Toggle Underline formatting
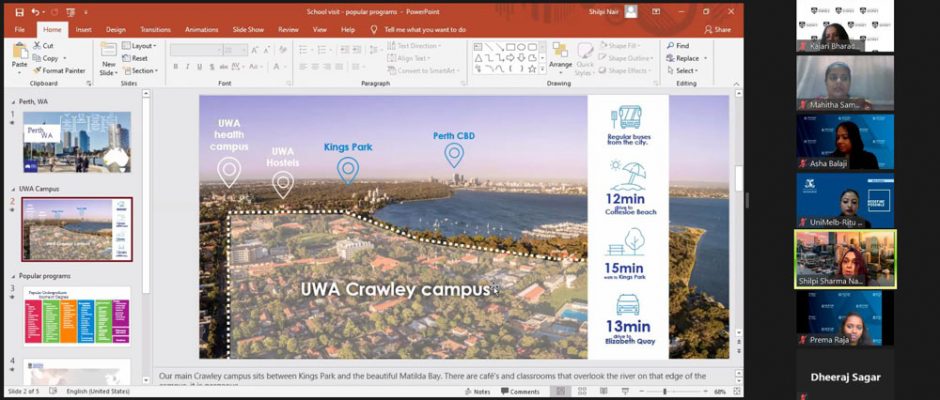 (200, 67)
